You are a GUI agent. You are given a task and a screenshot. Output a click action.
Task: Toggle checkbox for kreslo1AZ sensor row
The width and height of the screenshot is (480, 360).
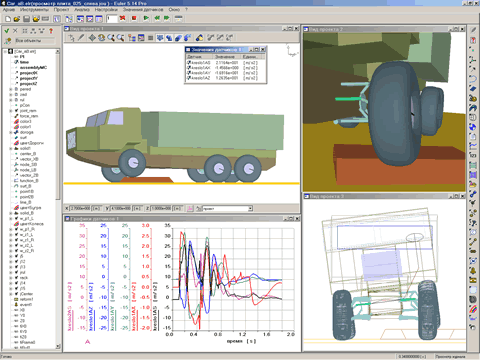point(189,78)
